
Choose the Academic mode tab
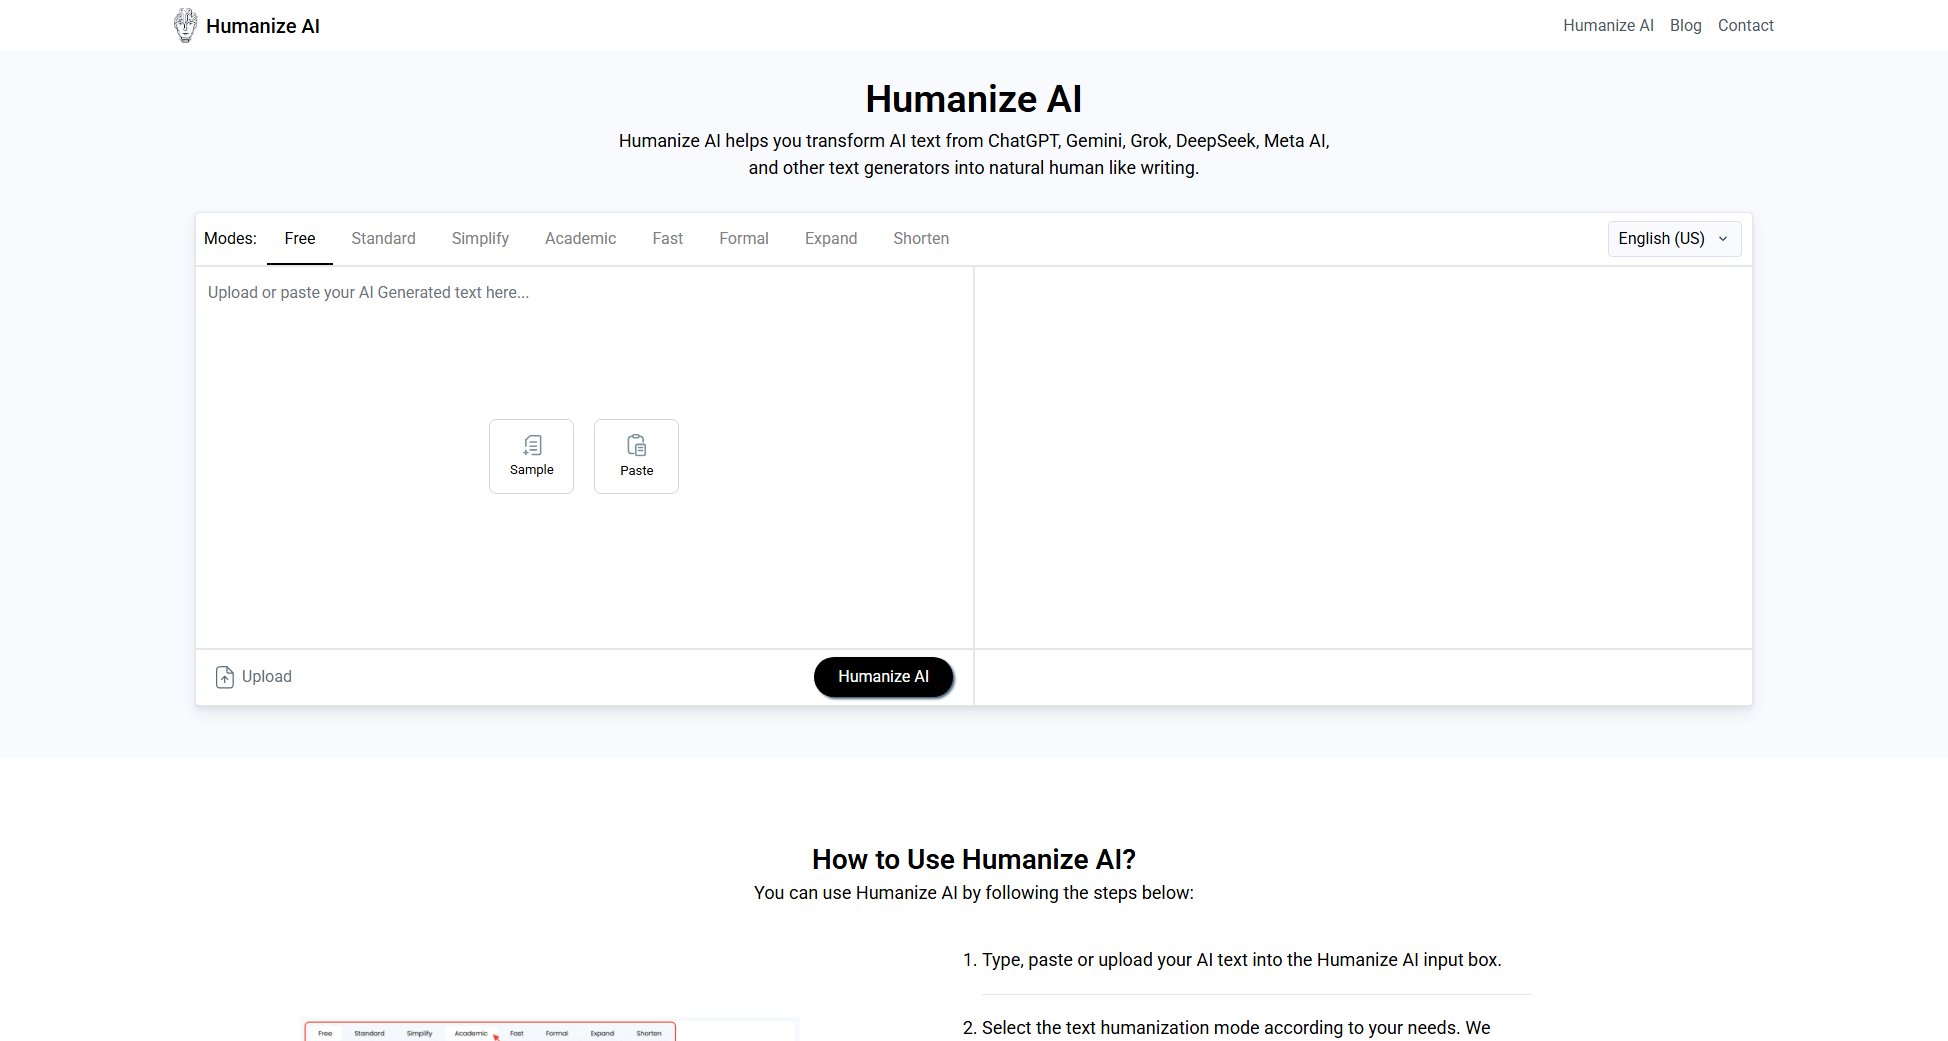[580, 239]
